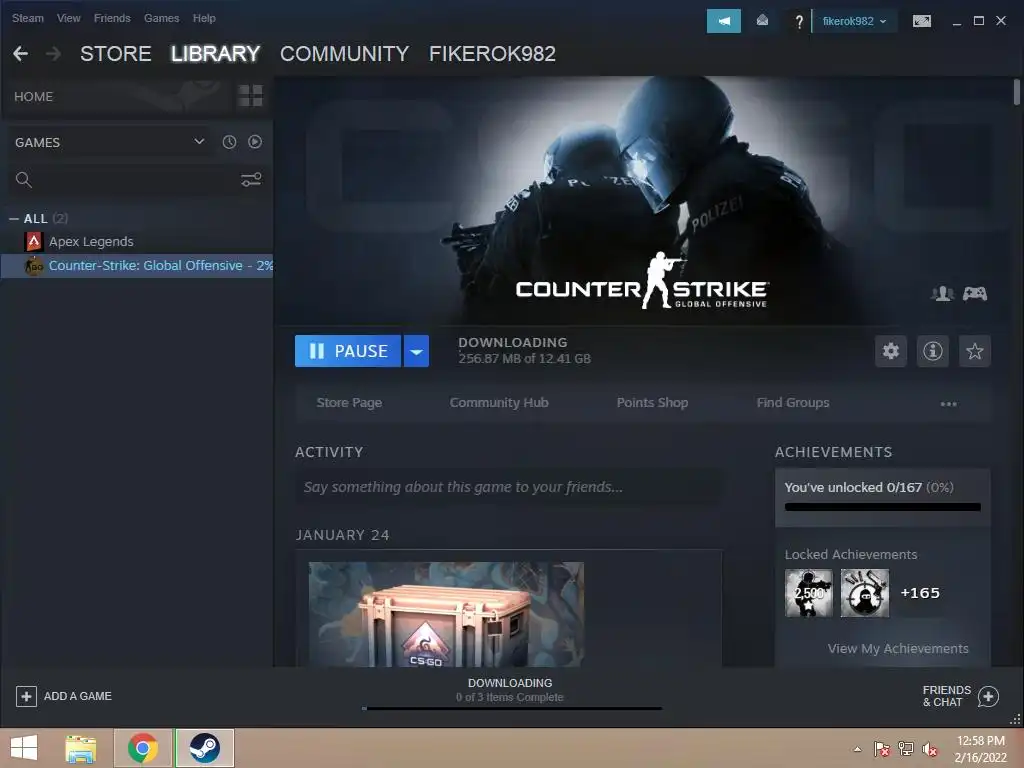The width and height of the screenshot is (1024, 768).
Task: Click the muted volume tray icon
Action: click(929, 749)
